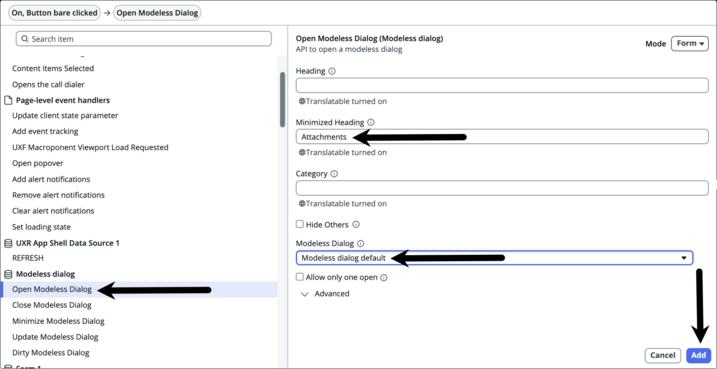This screenshot has height=369, width=717.
Task: Select Content Items Selected
Action: coord(53,69)
